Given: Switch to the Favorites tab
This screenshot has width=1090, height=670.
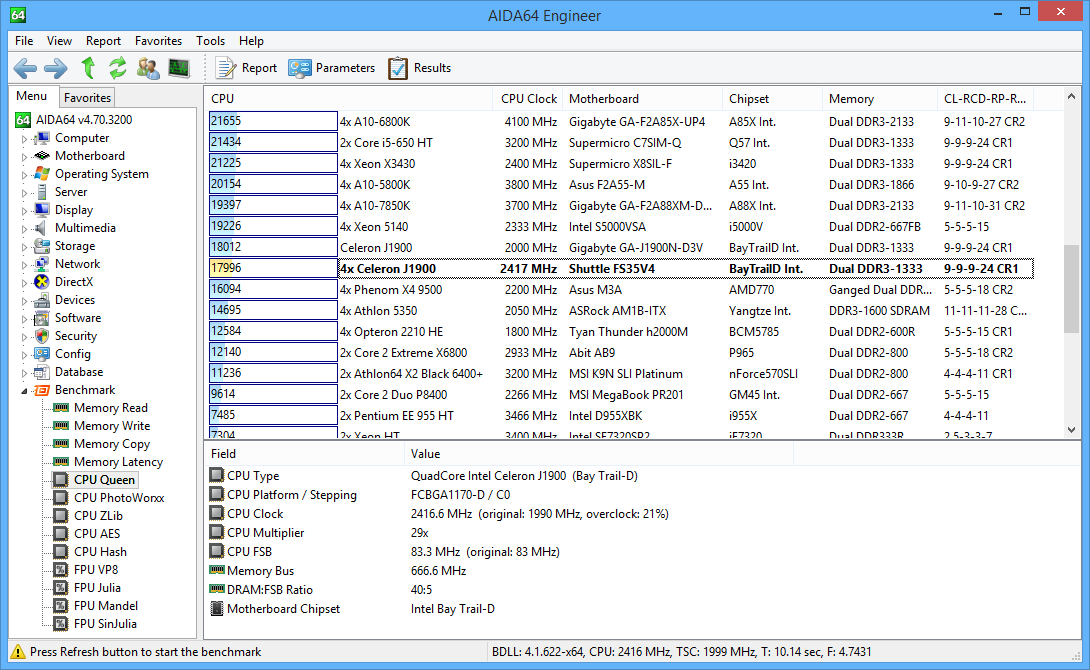Looking at the screenshot, I should [87, 98].
